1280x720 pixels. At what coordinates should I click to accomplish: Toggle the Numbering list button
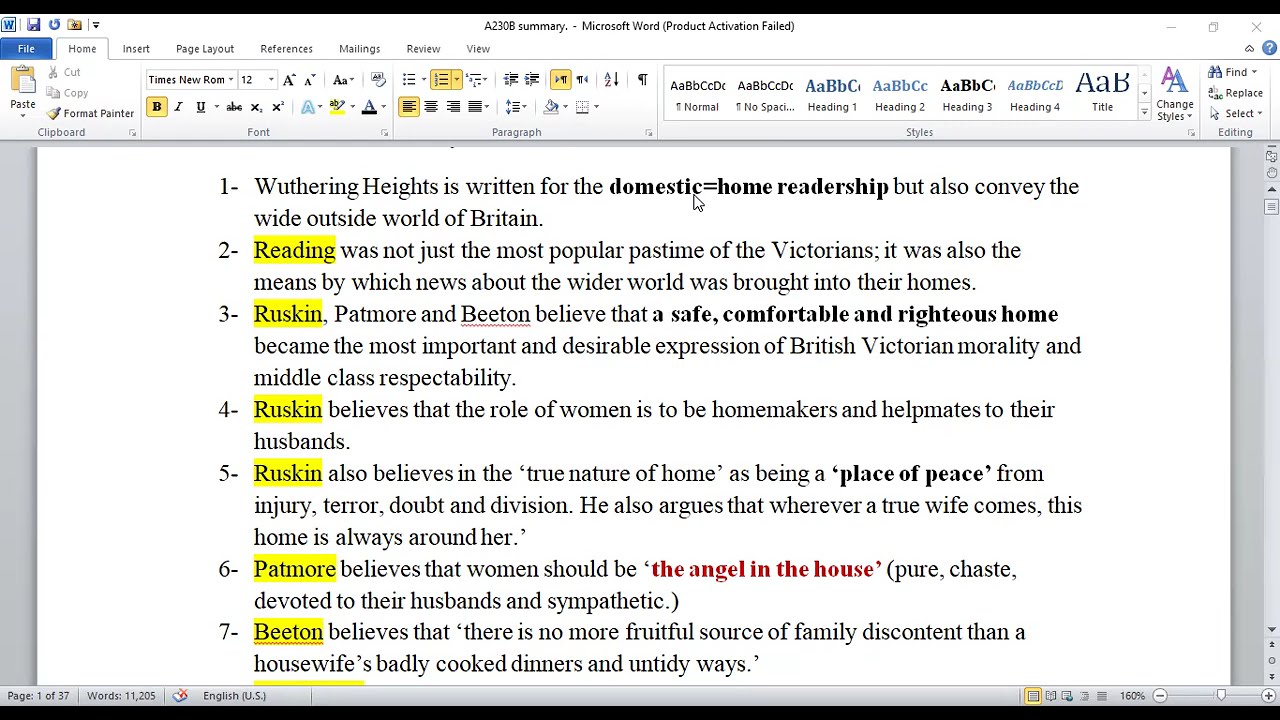pyautogui.click(x=440, y=80)
